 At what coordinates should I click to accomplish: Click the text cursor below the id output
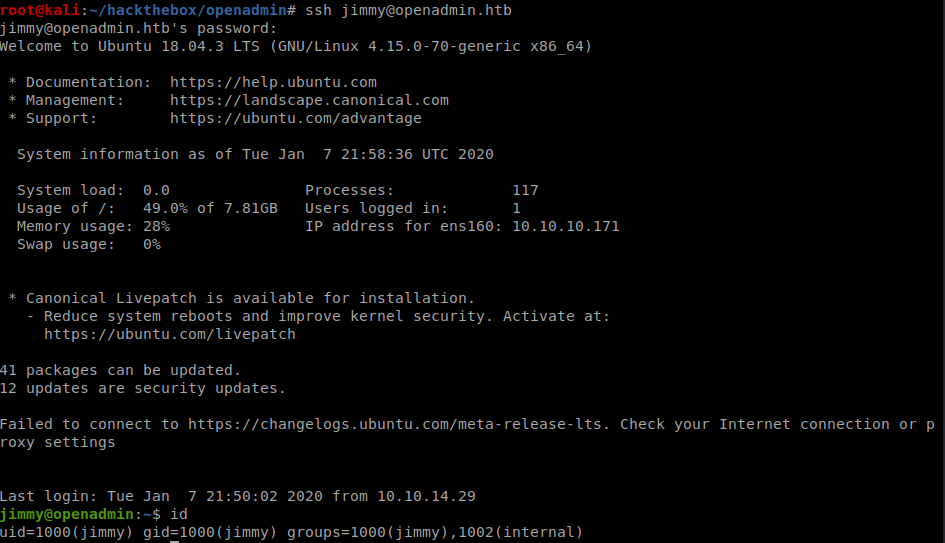tap(175, 541)
